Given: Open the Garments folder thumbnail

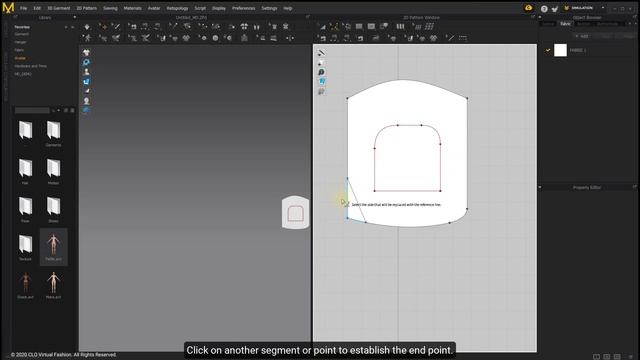Looking at the screenshot, I should (x=53, y=133).
